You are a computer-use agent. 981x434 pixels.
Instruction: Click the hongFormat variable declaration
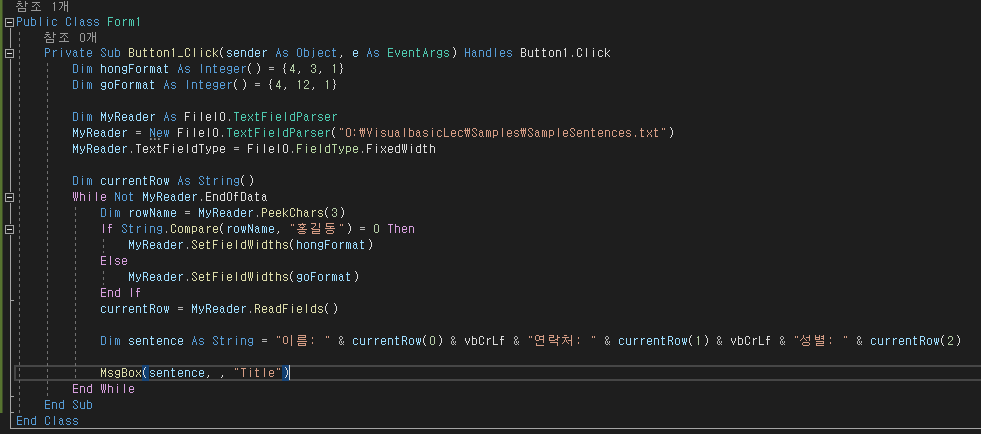(135, 69)
